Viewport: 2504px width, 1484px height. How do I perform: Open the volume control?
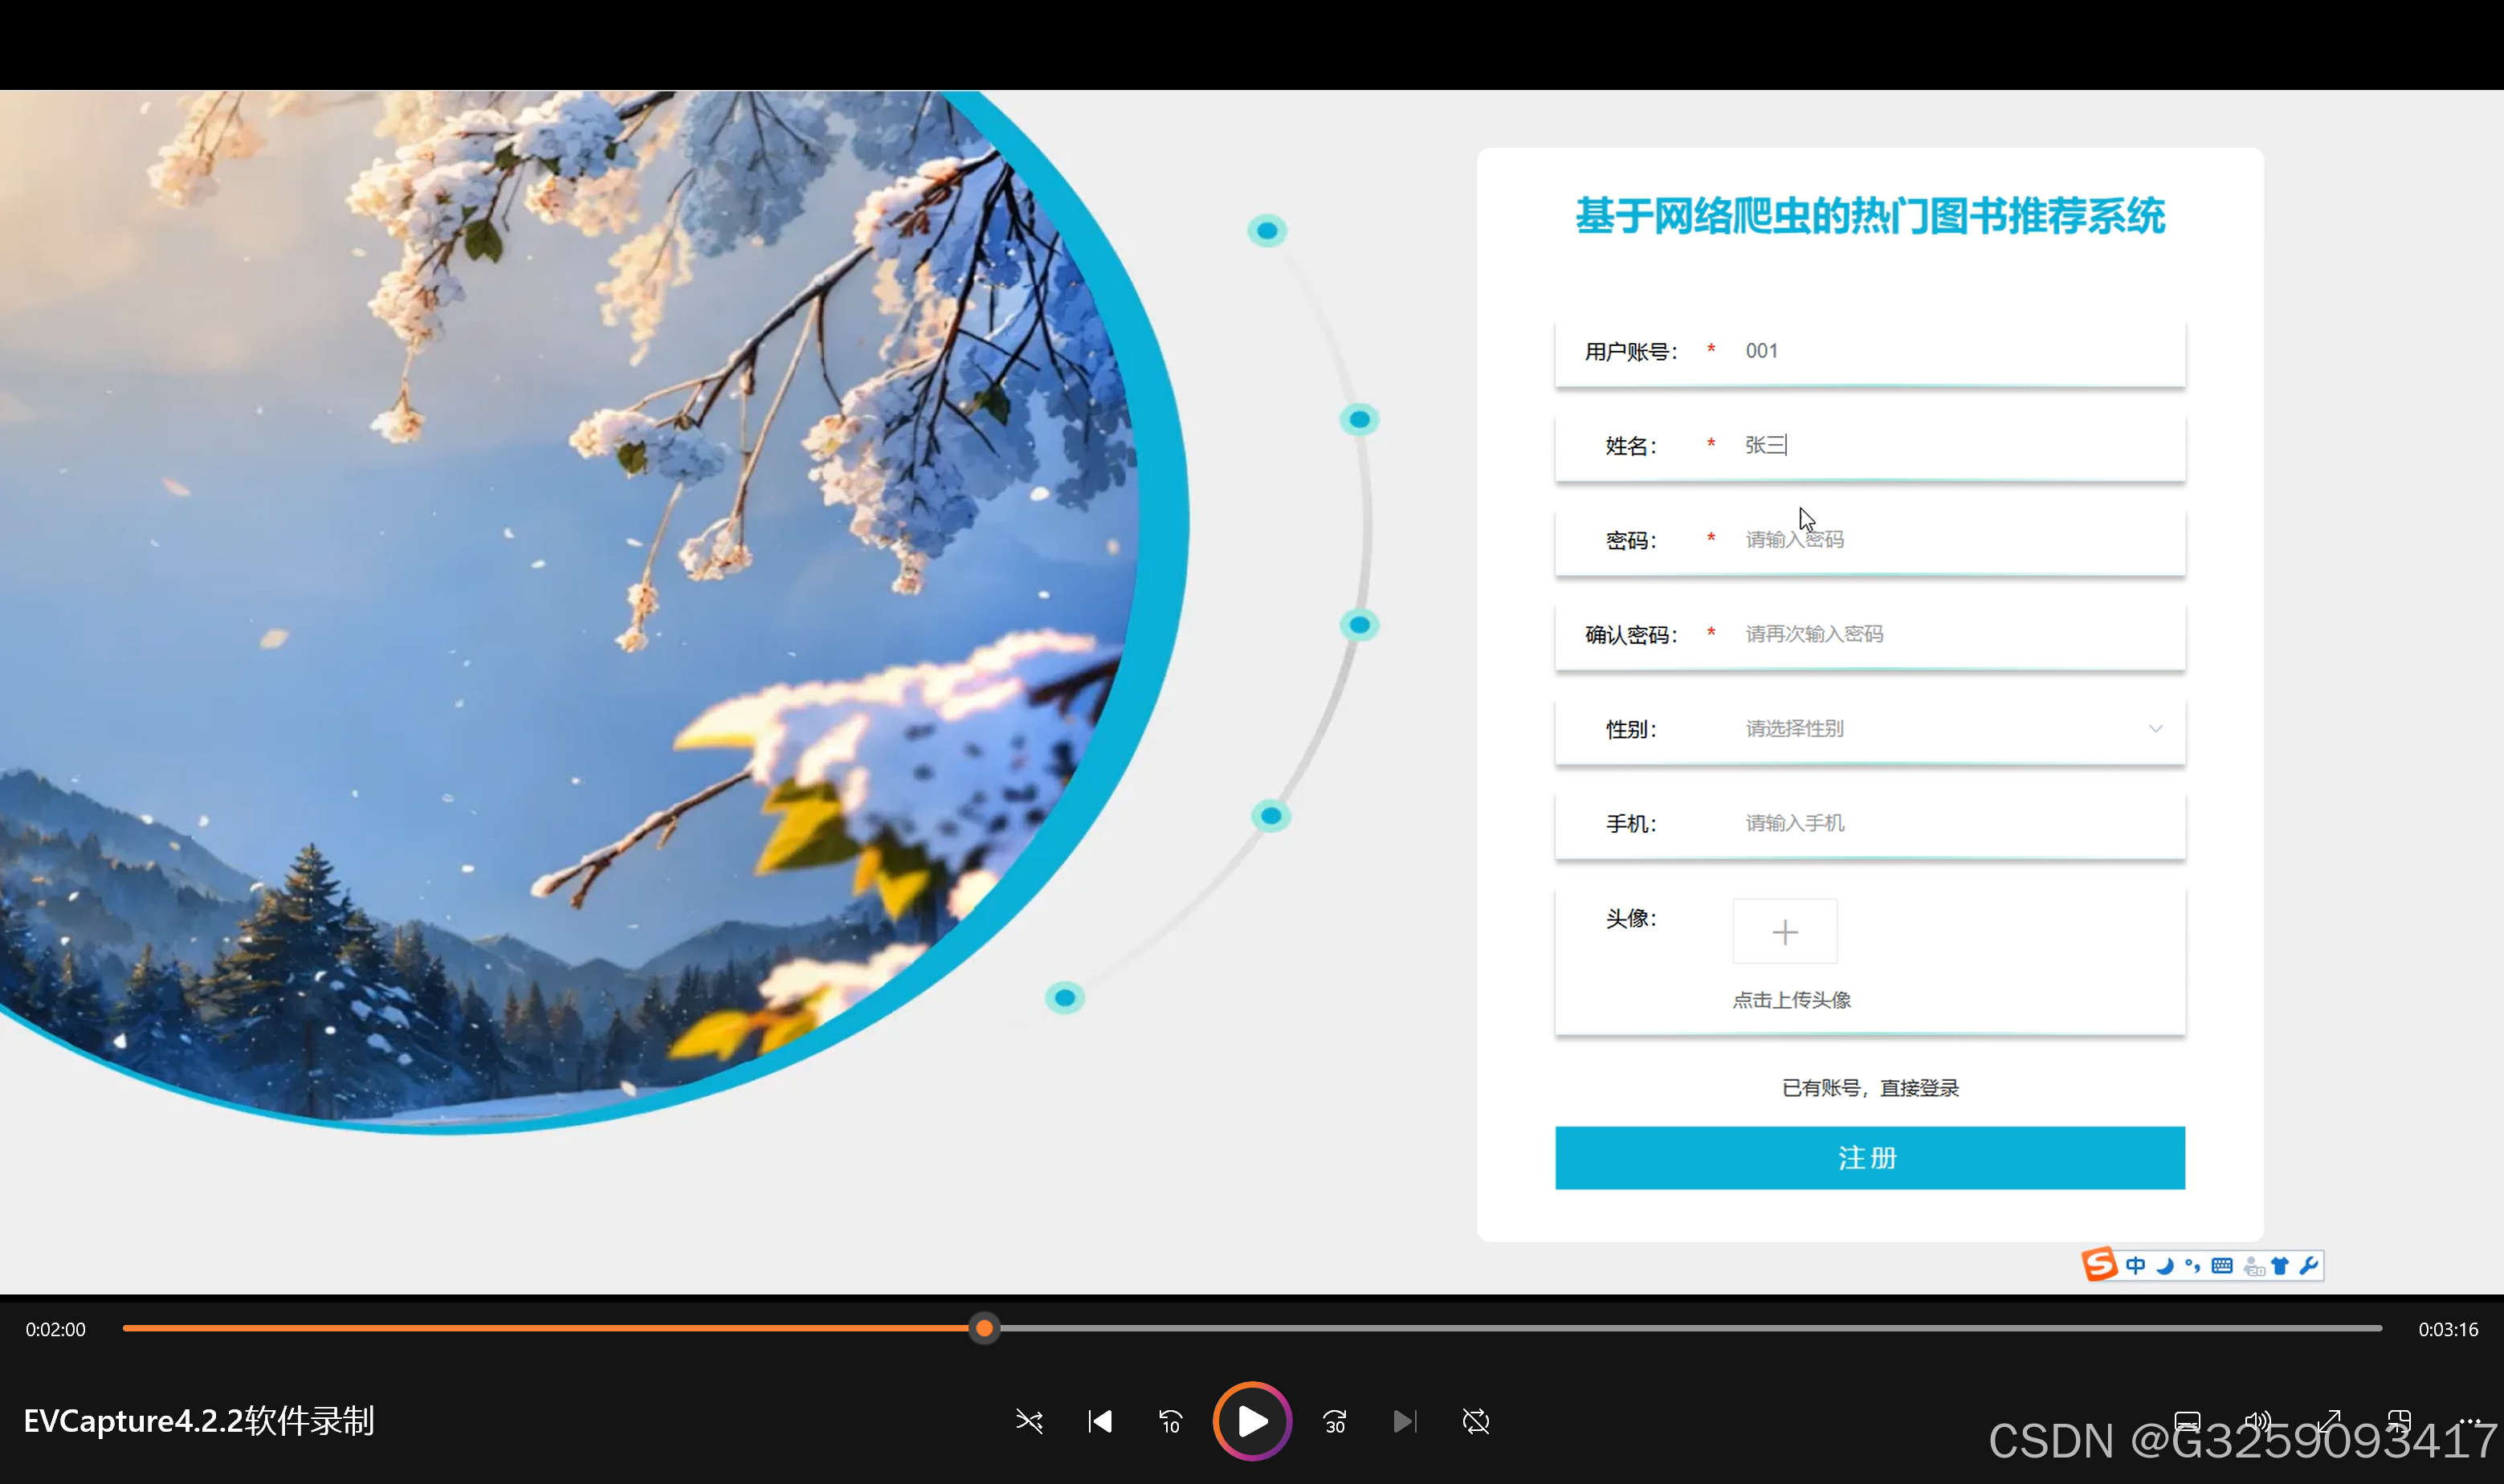(x=2257, y=1421)
